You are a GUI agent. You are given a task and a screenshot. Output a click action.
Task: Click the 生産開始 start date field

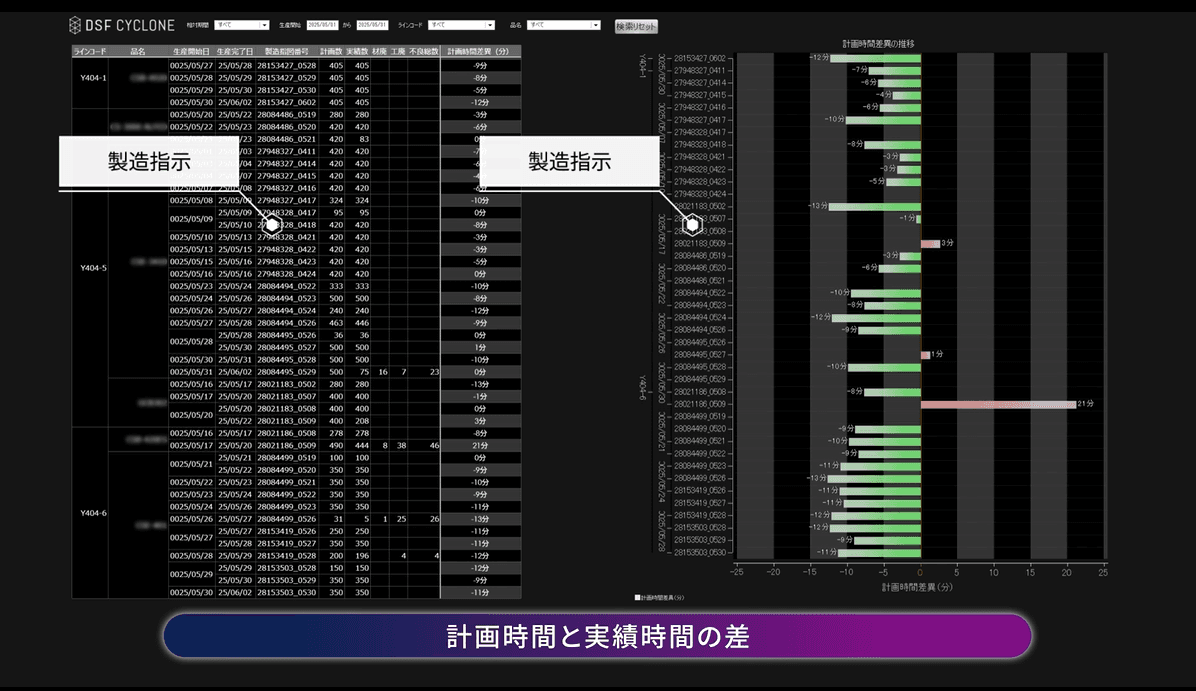(x=322, y=25)
